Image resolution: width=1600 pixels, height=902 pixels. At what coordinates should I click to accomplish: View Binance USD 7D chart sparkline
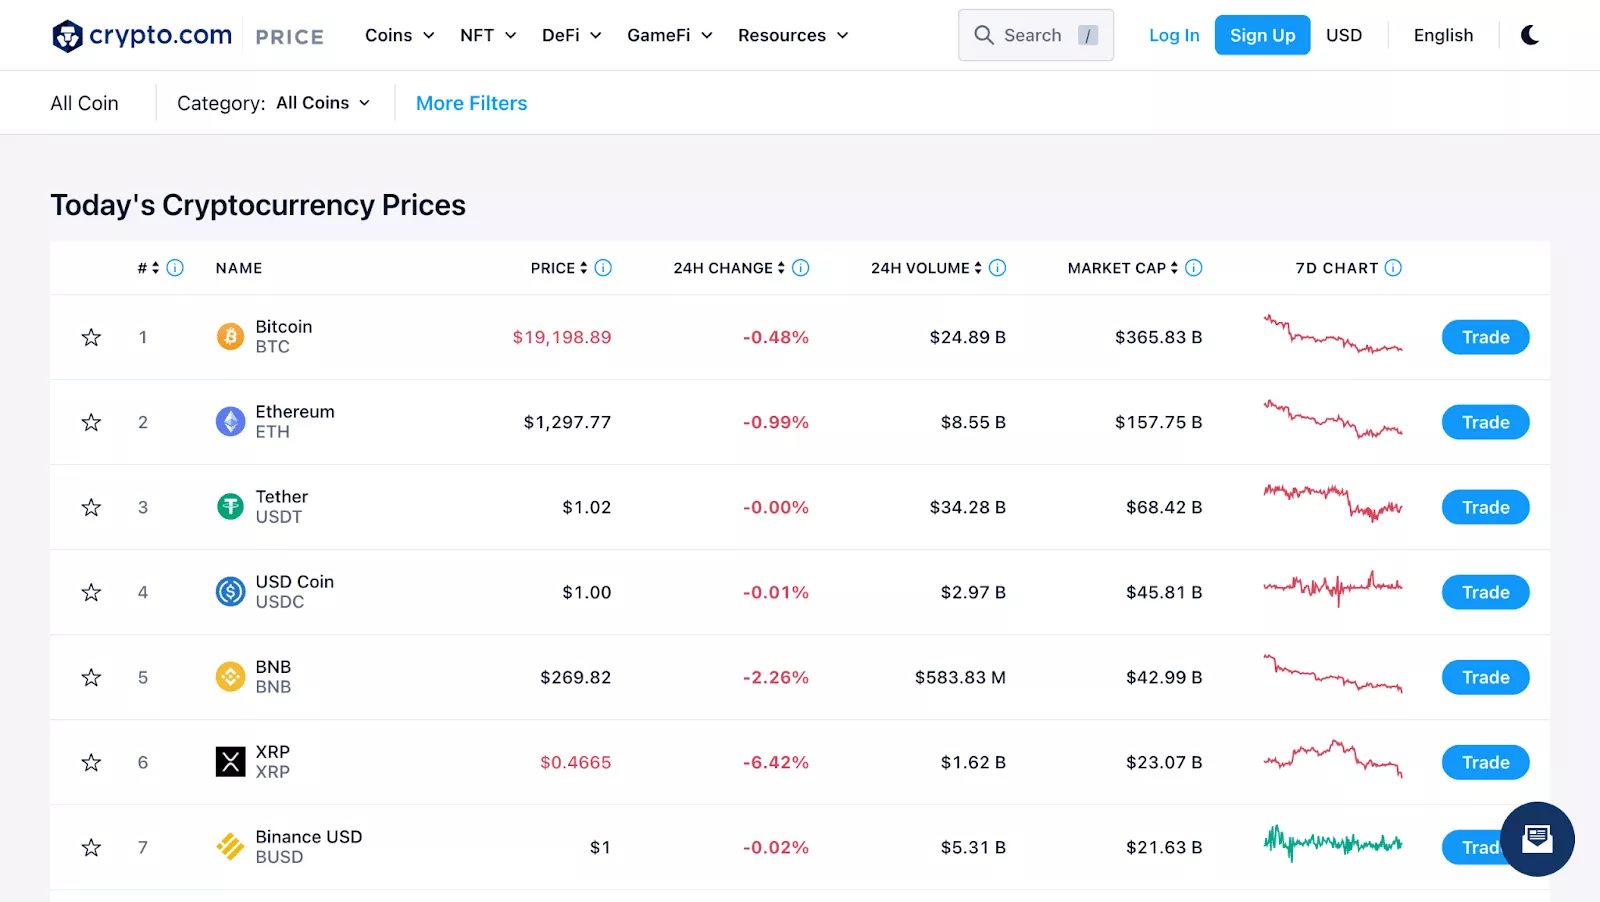click(1333, 843)
